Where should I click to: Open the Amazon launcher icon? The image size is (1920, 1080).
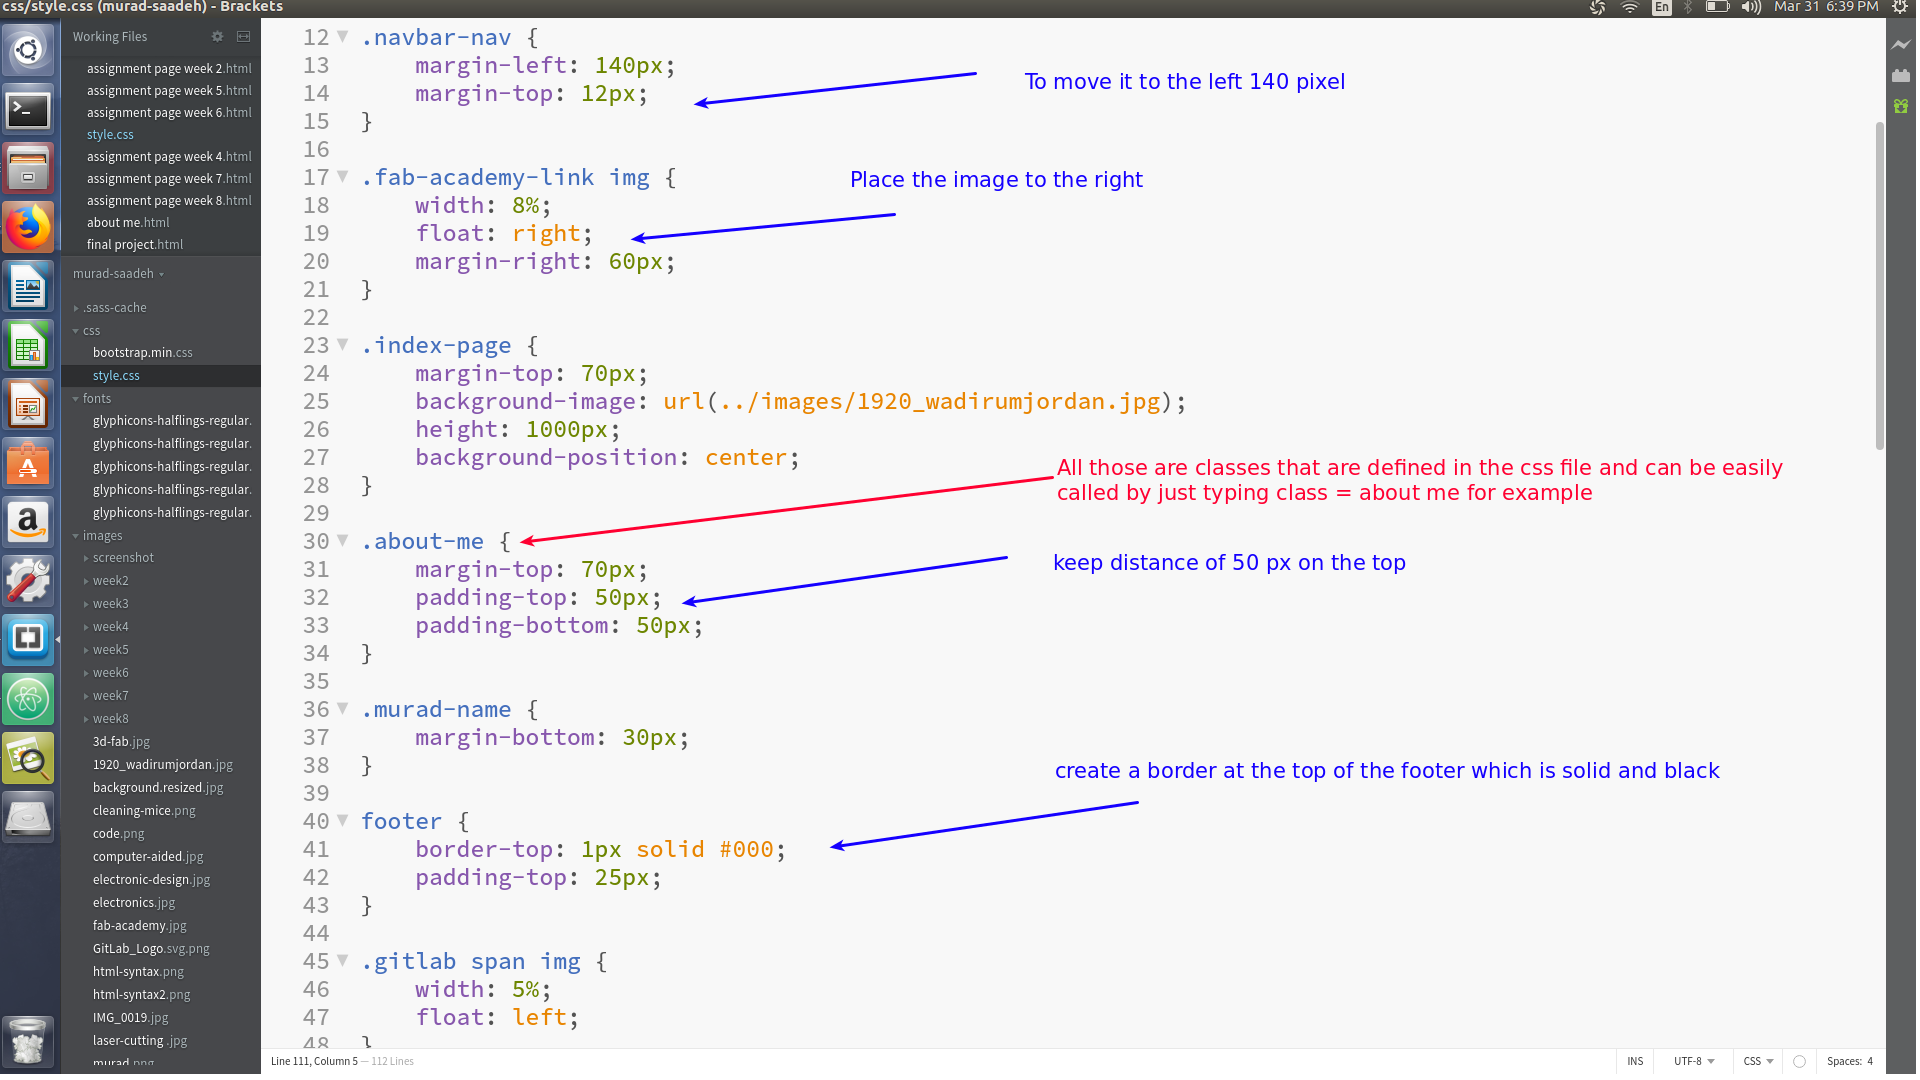(28, 522)
